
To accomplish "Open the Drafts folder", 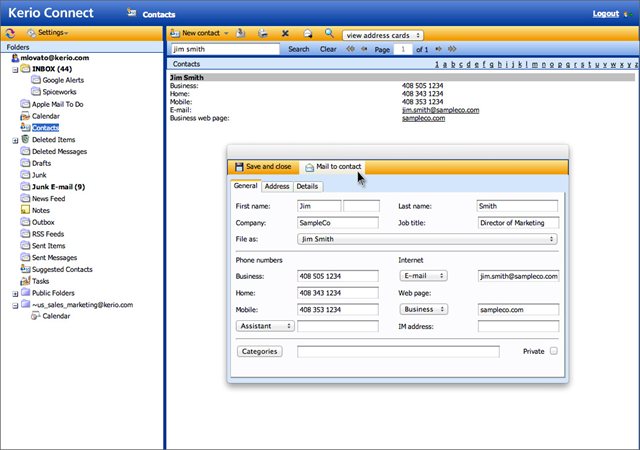I will 41,163.
